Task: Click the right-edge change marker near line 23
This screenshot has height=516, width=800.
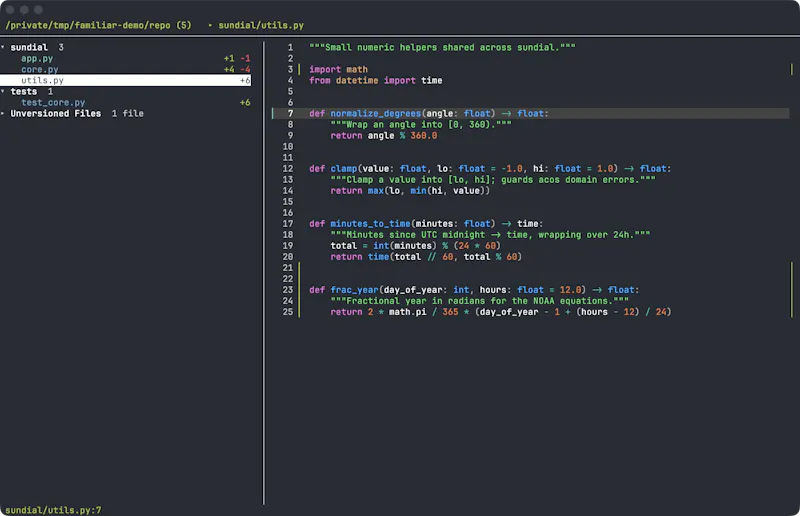Action: [792, 290]
